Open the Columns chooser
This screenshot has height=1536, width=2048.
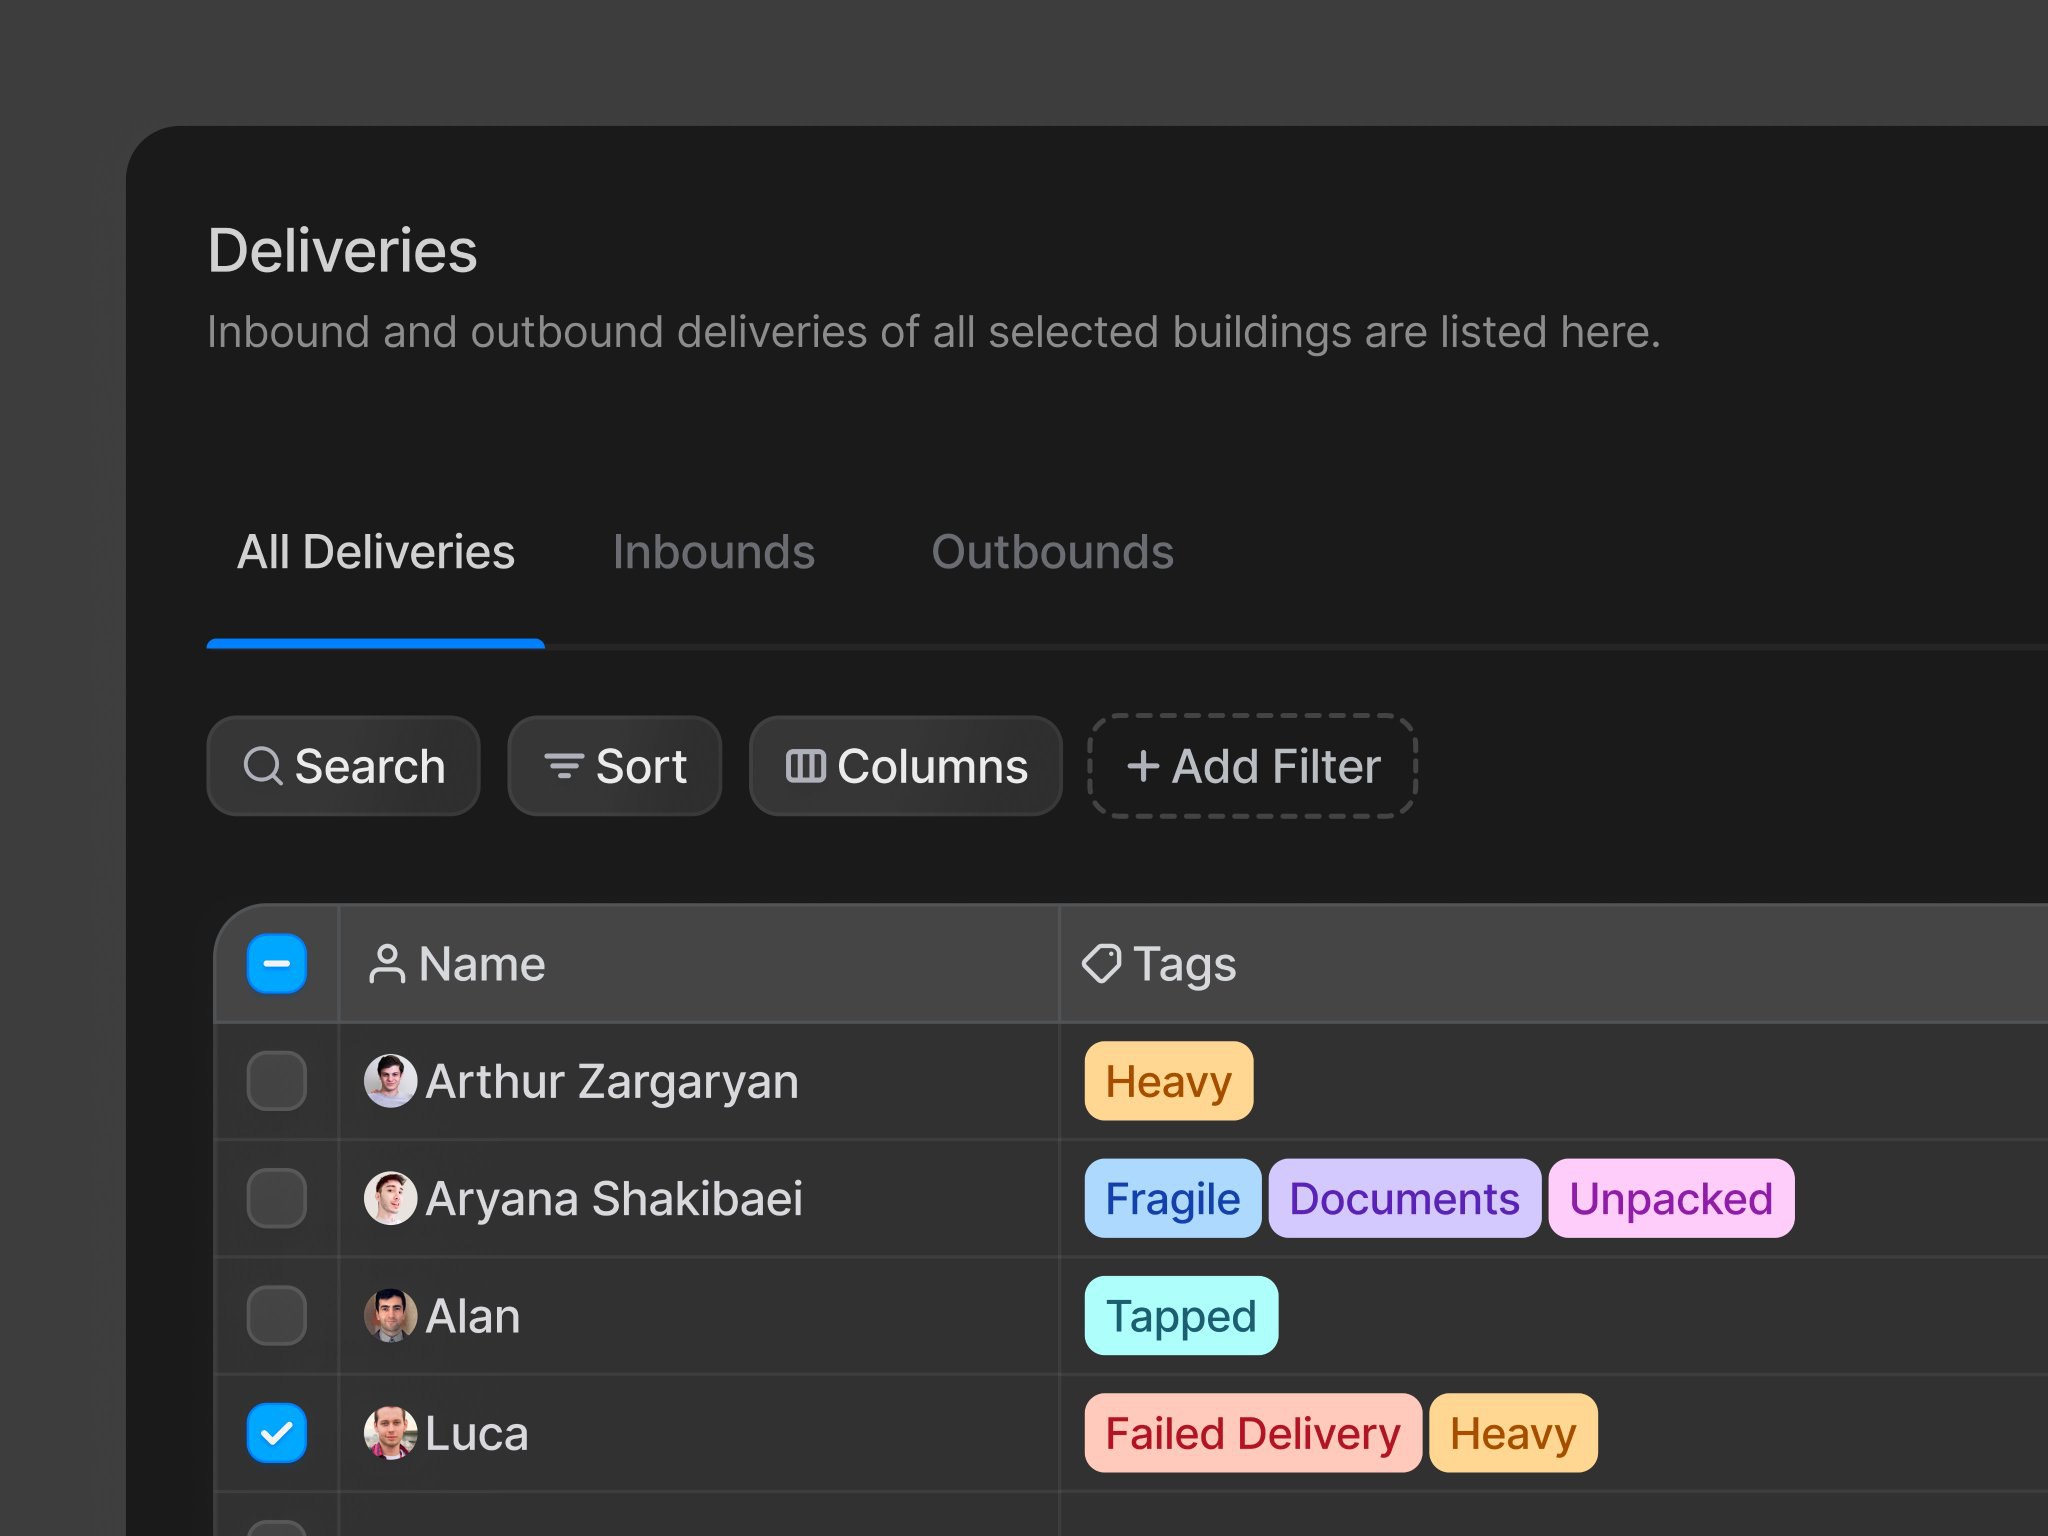pyautogui.click(x=906, y=767)
